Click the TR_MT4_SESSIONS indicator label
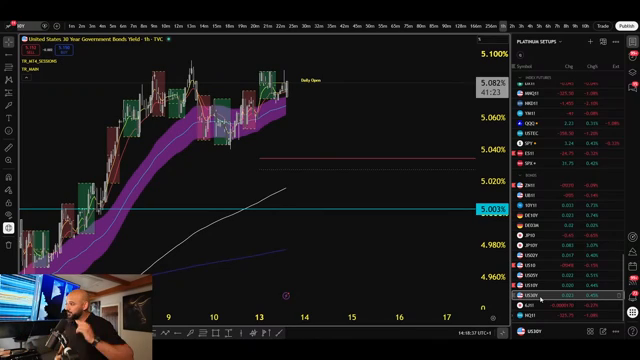The height and width of the screenshot is (360, 640). coord(39,61)
